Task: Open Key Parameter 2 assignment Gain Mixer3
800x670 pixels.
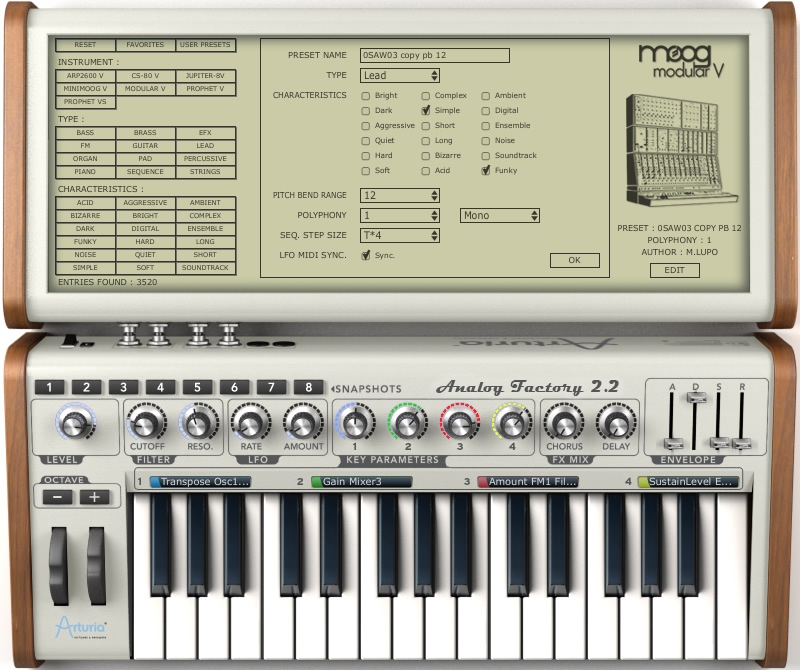Action: click(362, 482)
